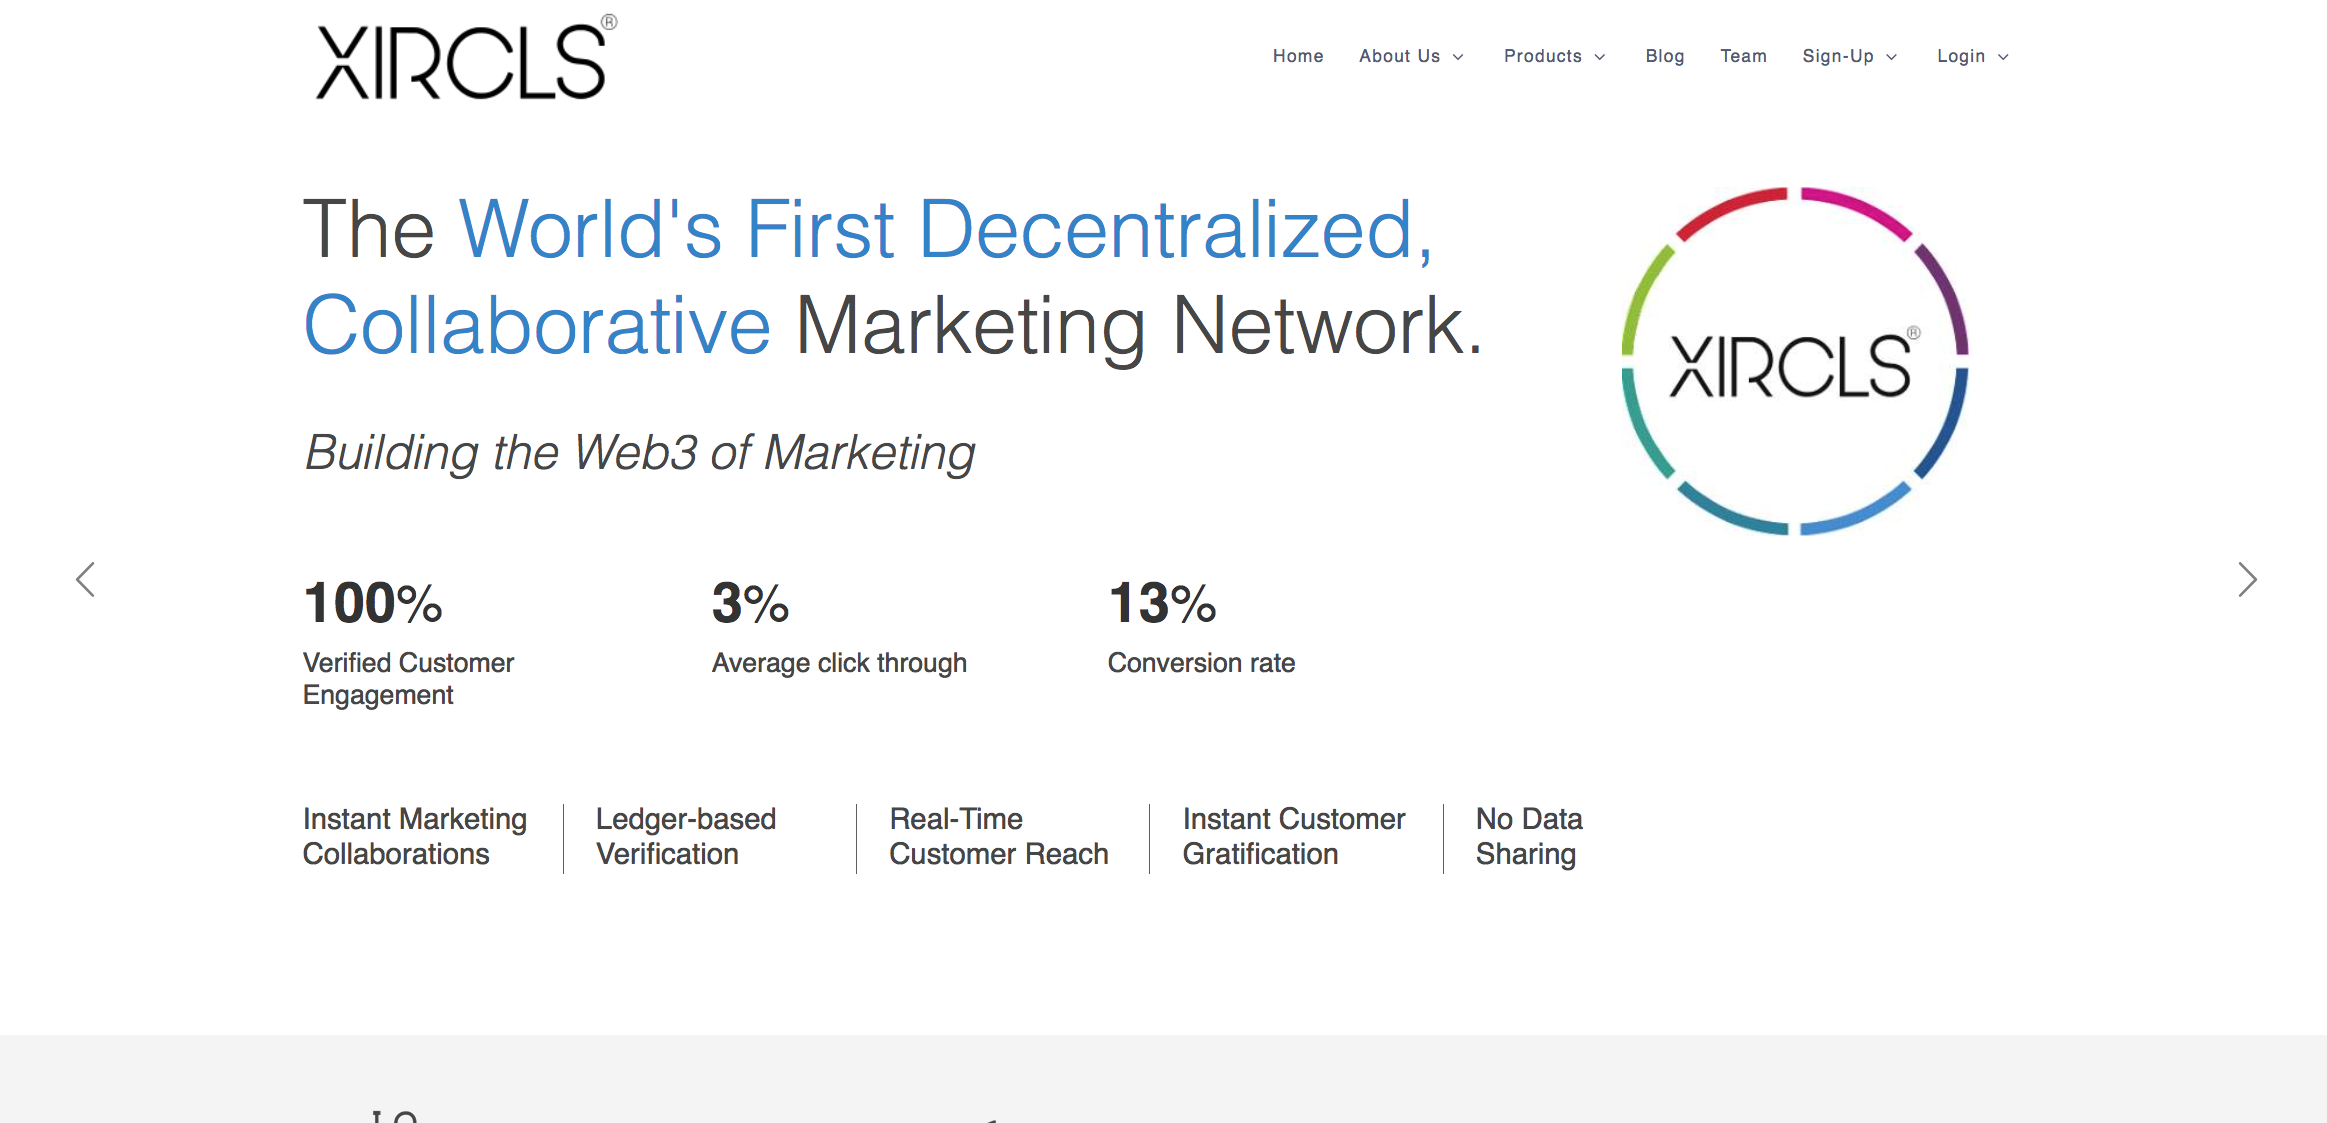Click the Sign-Up navigation label
Image resolution: width=2327 pixels, height=1123 pixels.
pyautogui.click(x=1837, y=56)
